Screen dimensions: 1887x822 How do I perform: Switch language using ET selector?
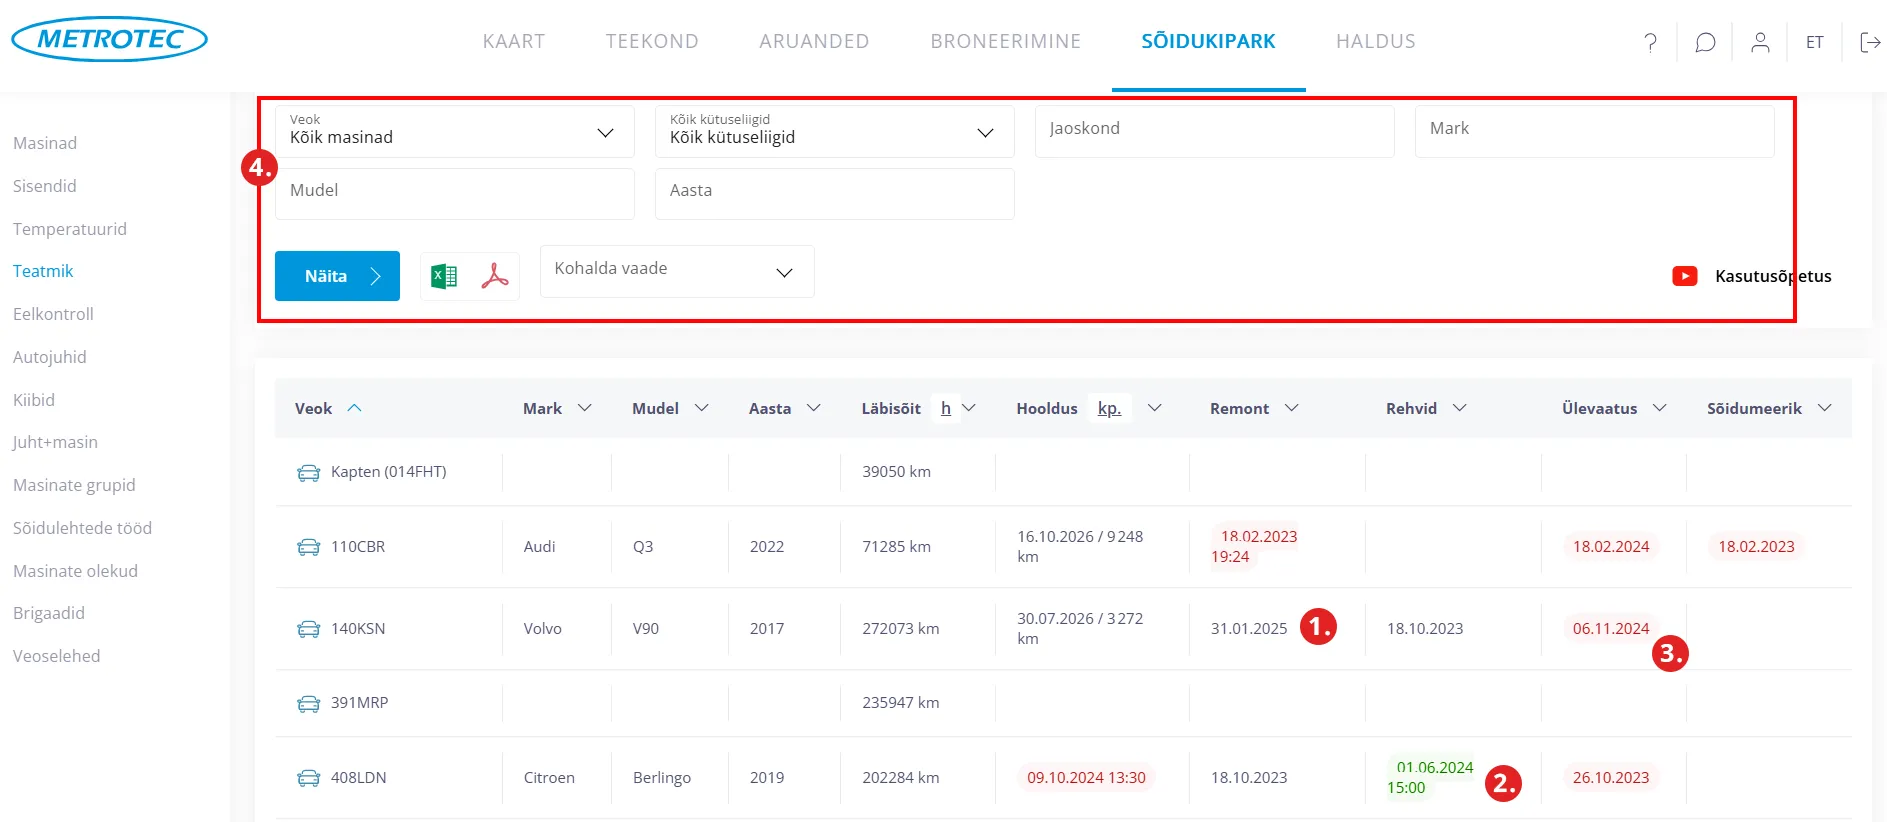coord(1814,42)
